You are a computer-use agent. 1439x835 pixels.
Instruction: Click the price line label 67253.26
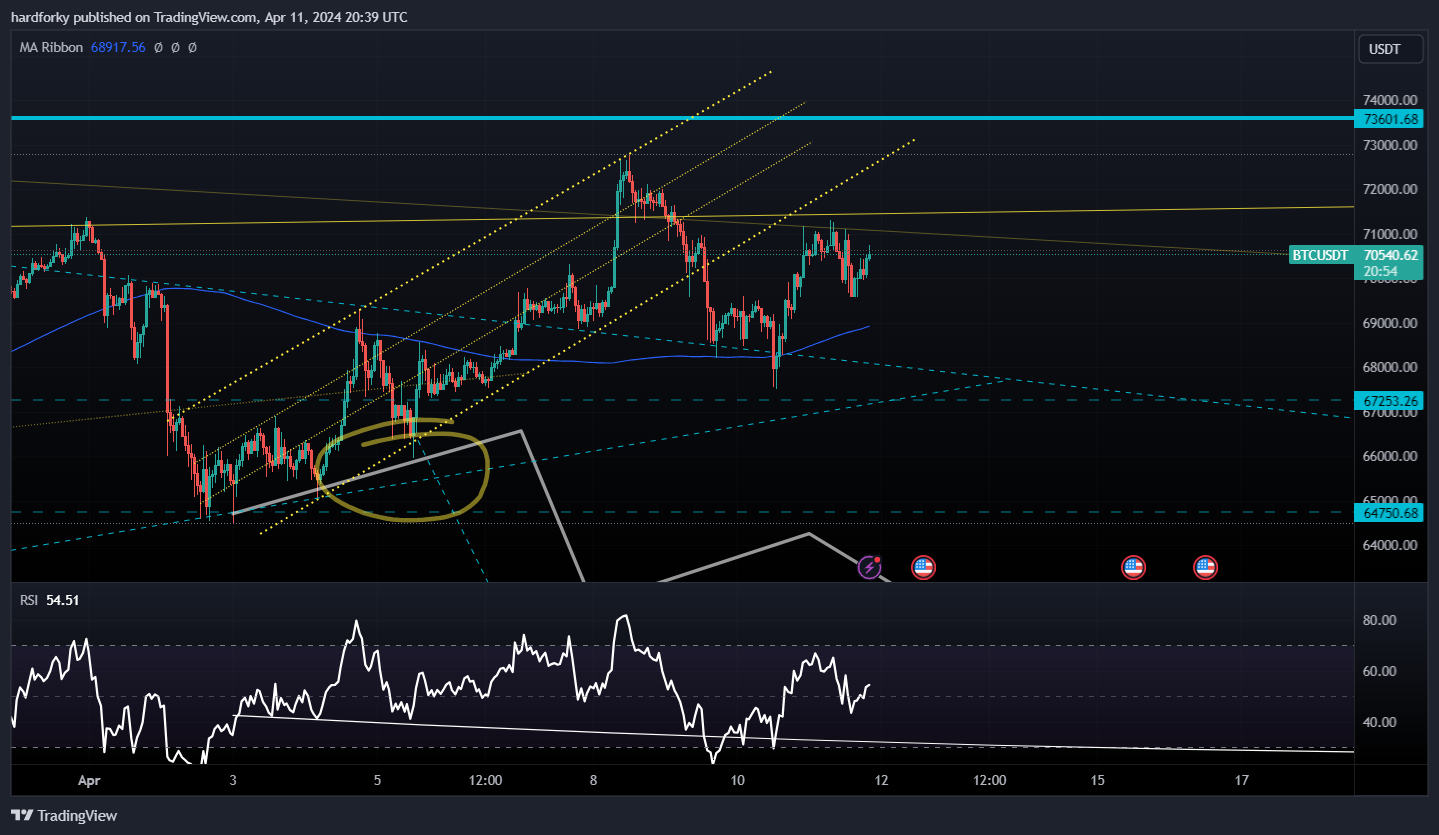(x=1390, y=401)
